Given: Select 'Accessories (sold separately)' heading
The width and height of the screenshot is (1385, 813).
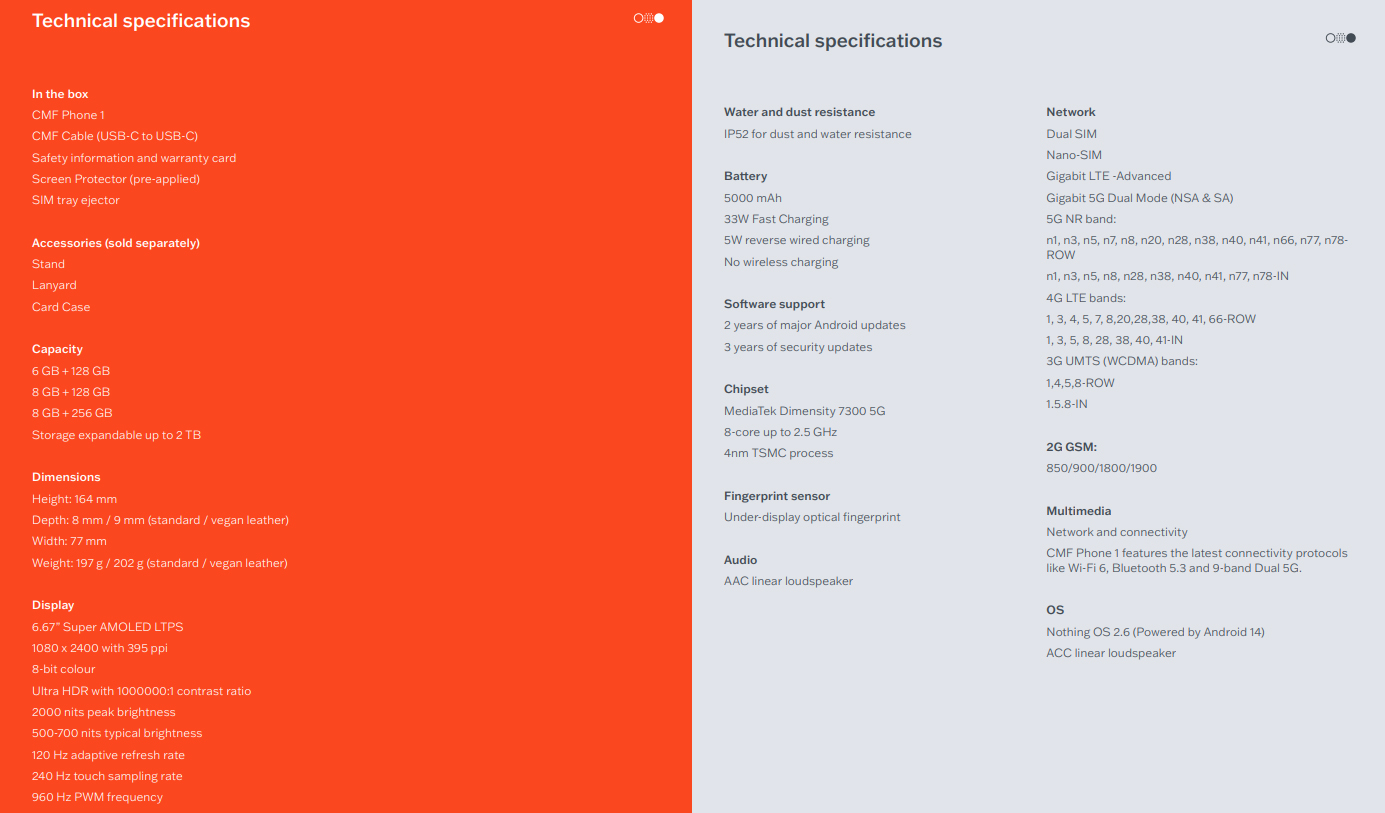Looking at the screenshot, I should [116, 243].
